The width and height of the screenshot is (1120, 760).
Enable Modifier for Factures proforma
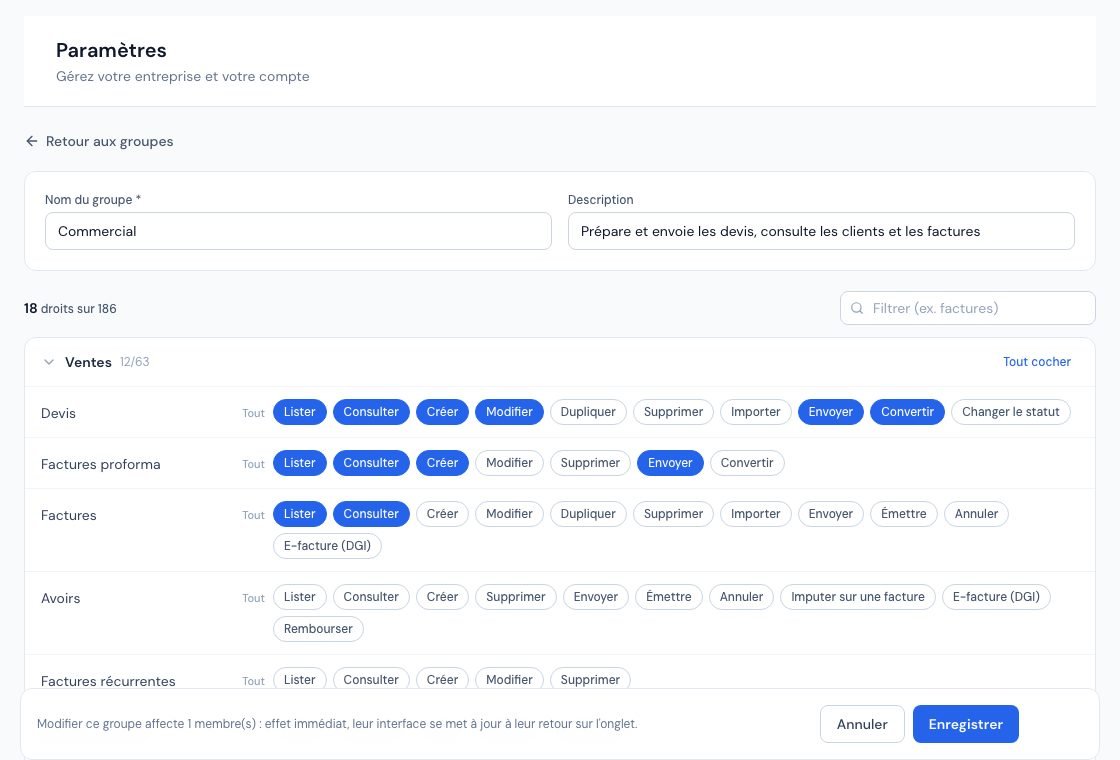click(509, 463)
